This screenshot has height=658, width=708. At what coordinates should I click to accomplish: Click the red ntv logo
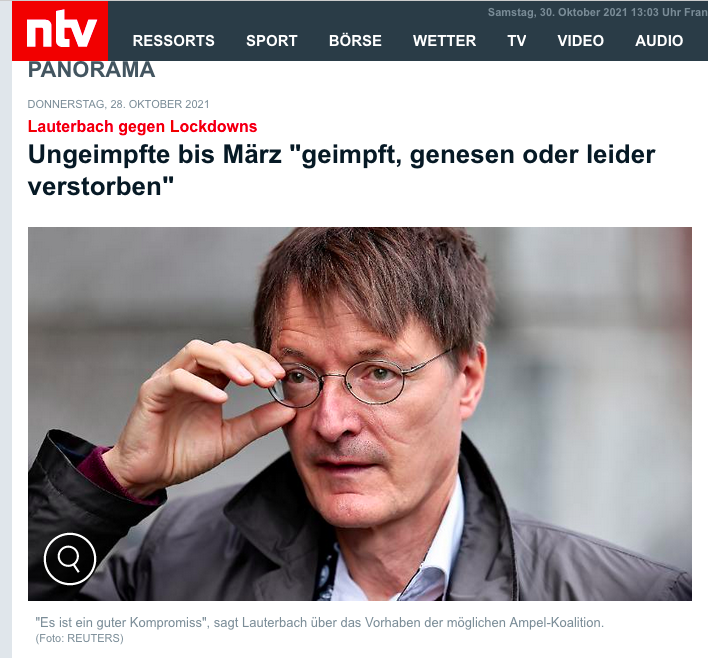point(60,31)
